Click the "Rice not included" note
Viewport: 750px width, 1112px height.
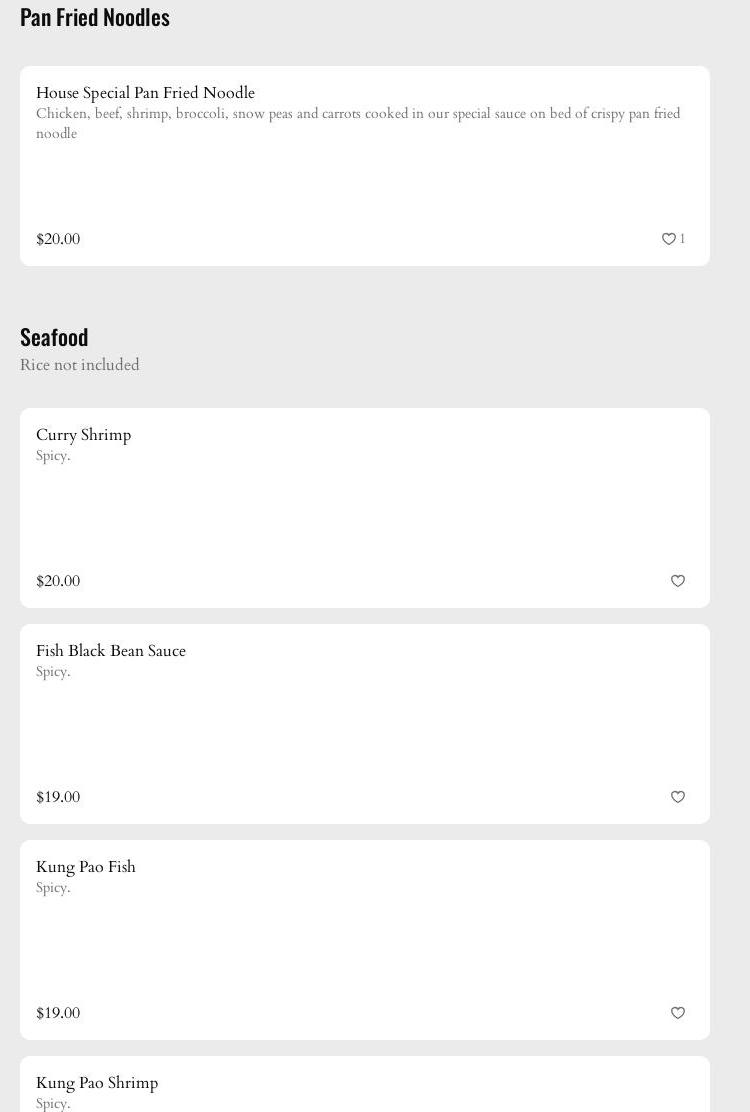[80, 365]
